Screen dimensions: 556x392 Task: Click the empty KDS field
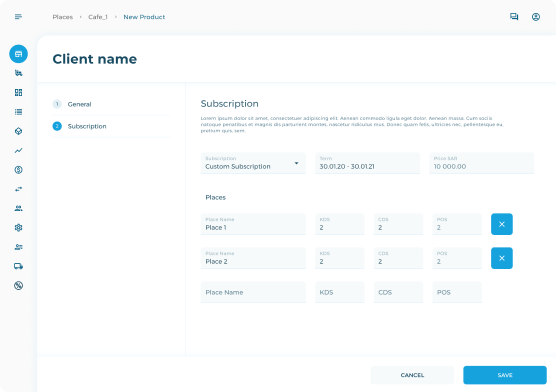click(340, 292)
